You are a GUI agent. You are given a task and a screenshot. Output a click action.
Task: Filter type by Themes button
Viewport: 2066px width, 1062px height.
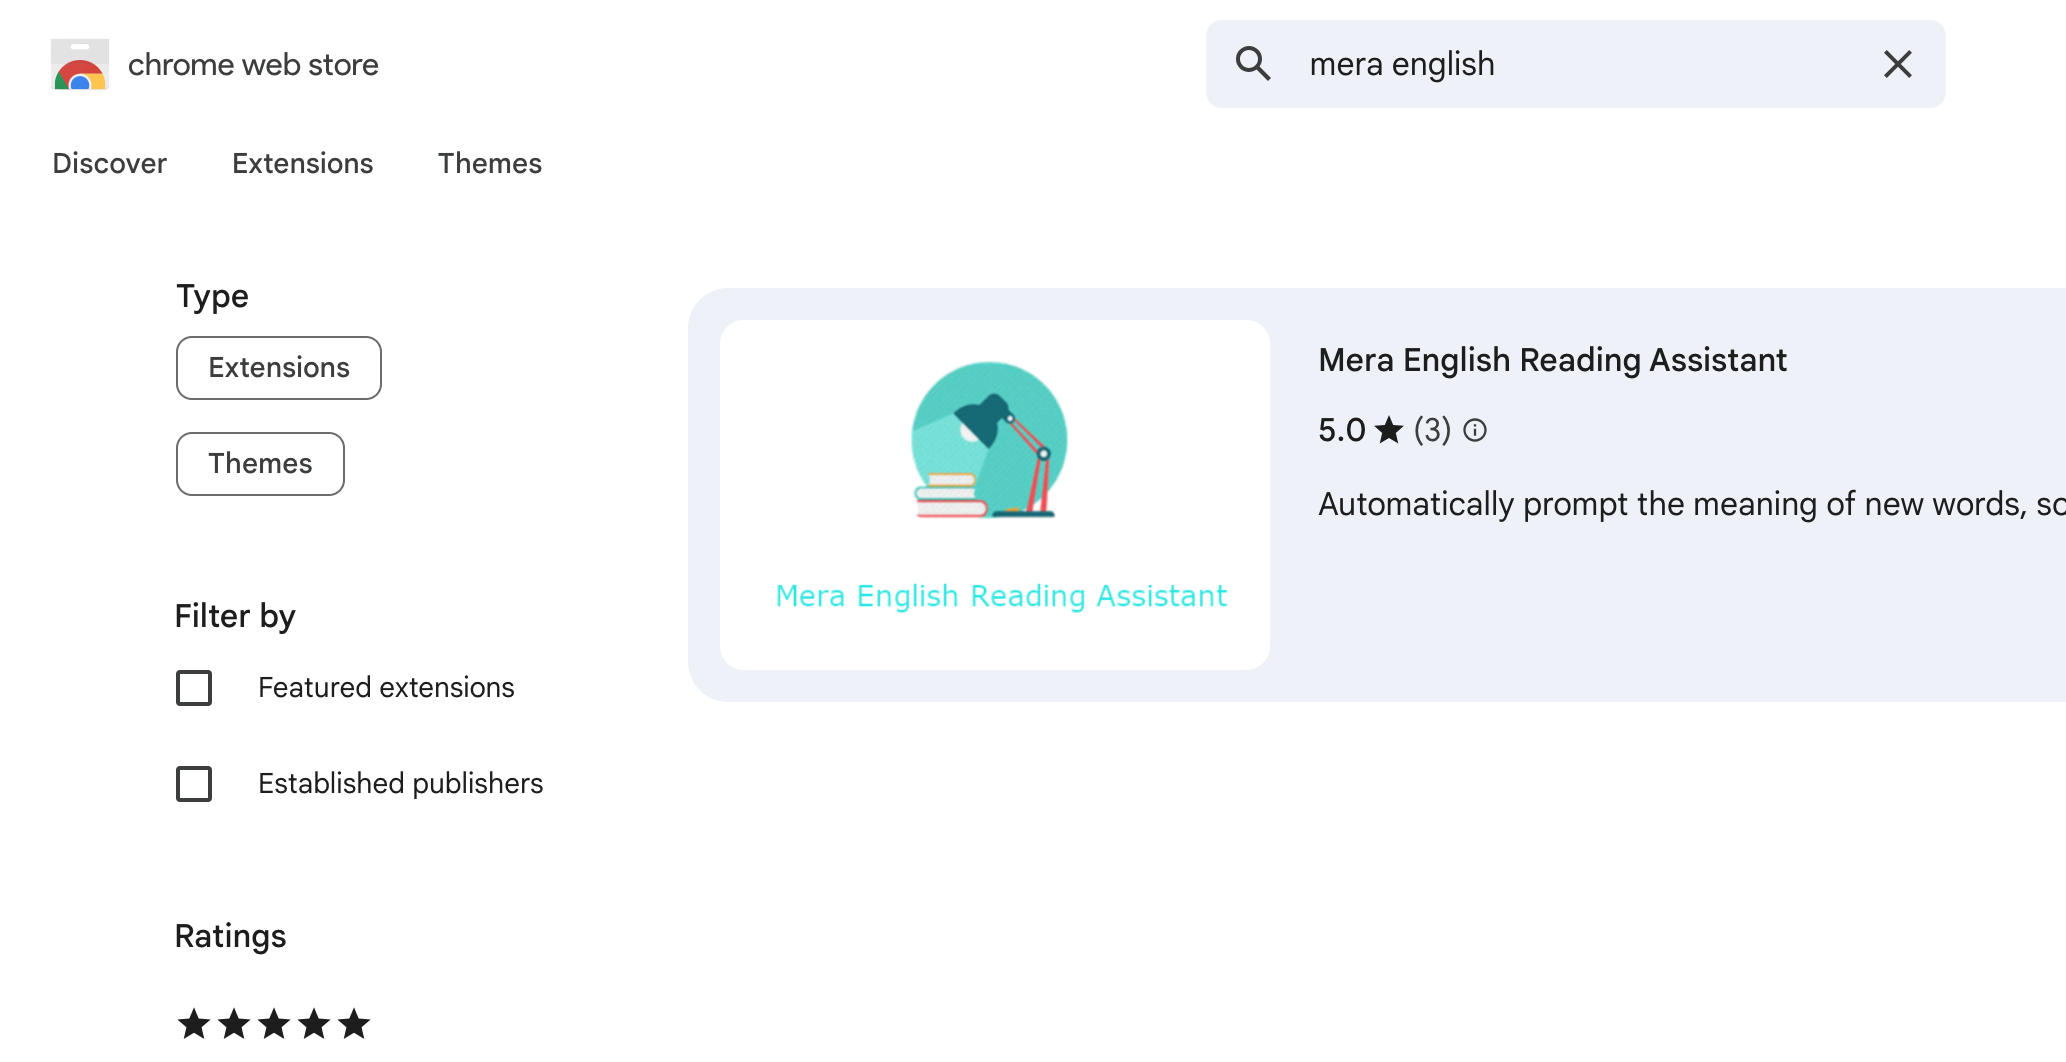[260, 464]
